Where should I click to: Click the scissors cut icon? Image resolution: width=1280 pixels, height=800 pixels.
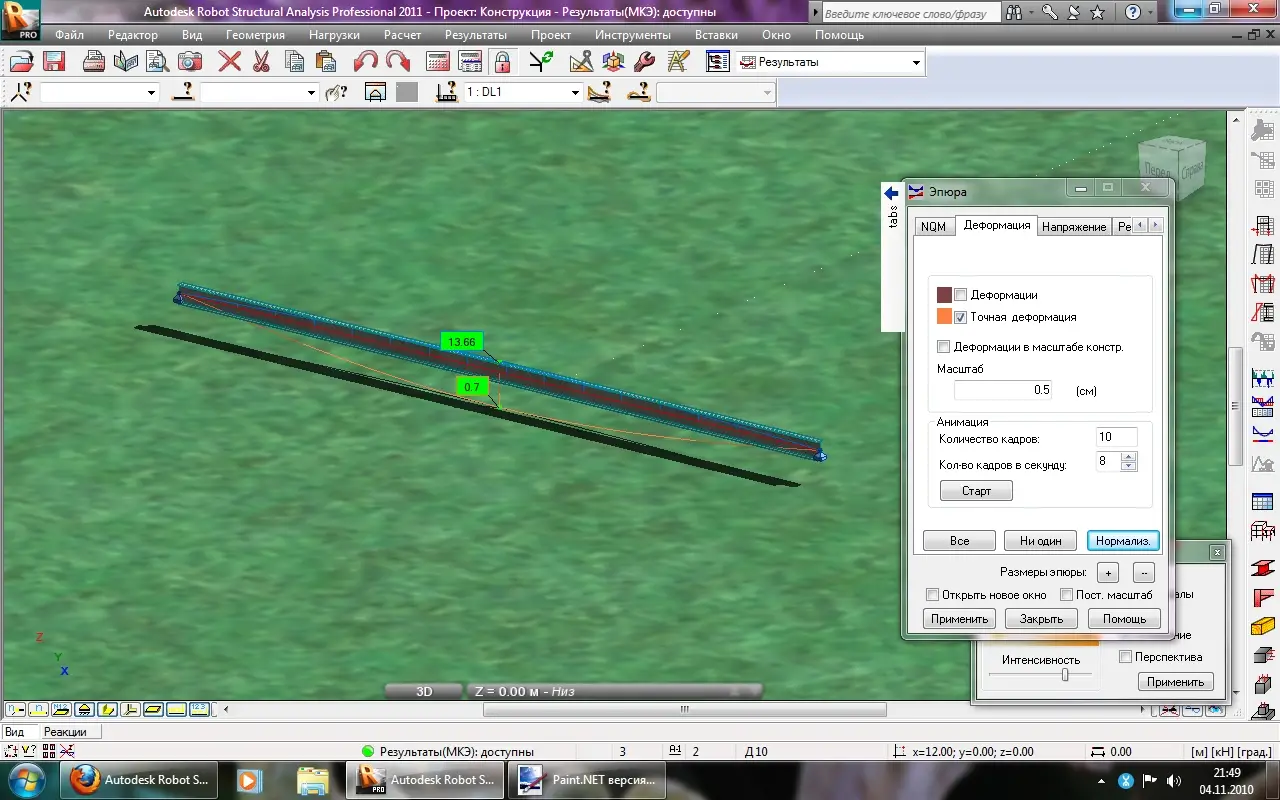click(262, 62)
